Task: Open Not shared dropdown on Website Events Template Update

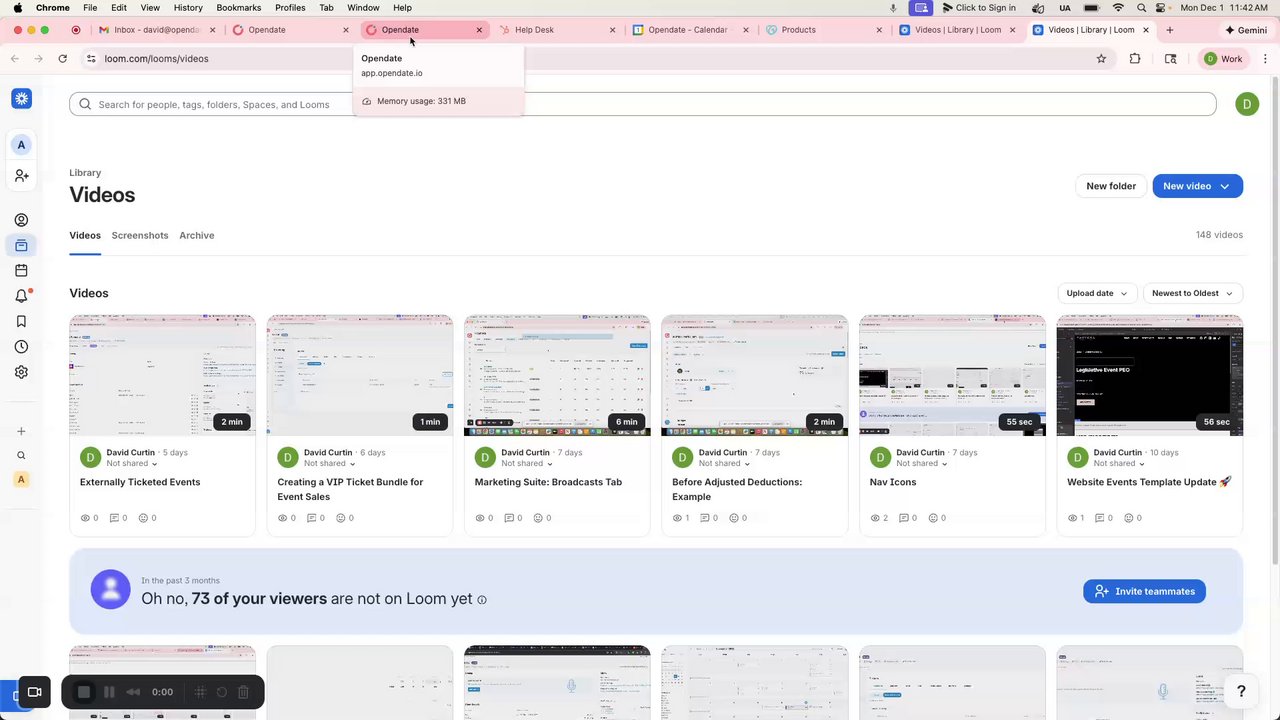Action: click(1120, 464)
